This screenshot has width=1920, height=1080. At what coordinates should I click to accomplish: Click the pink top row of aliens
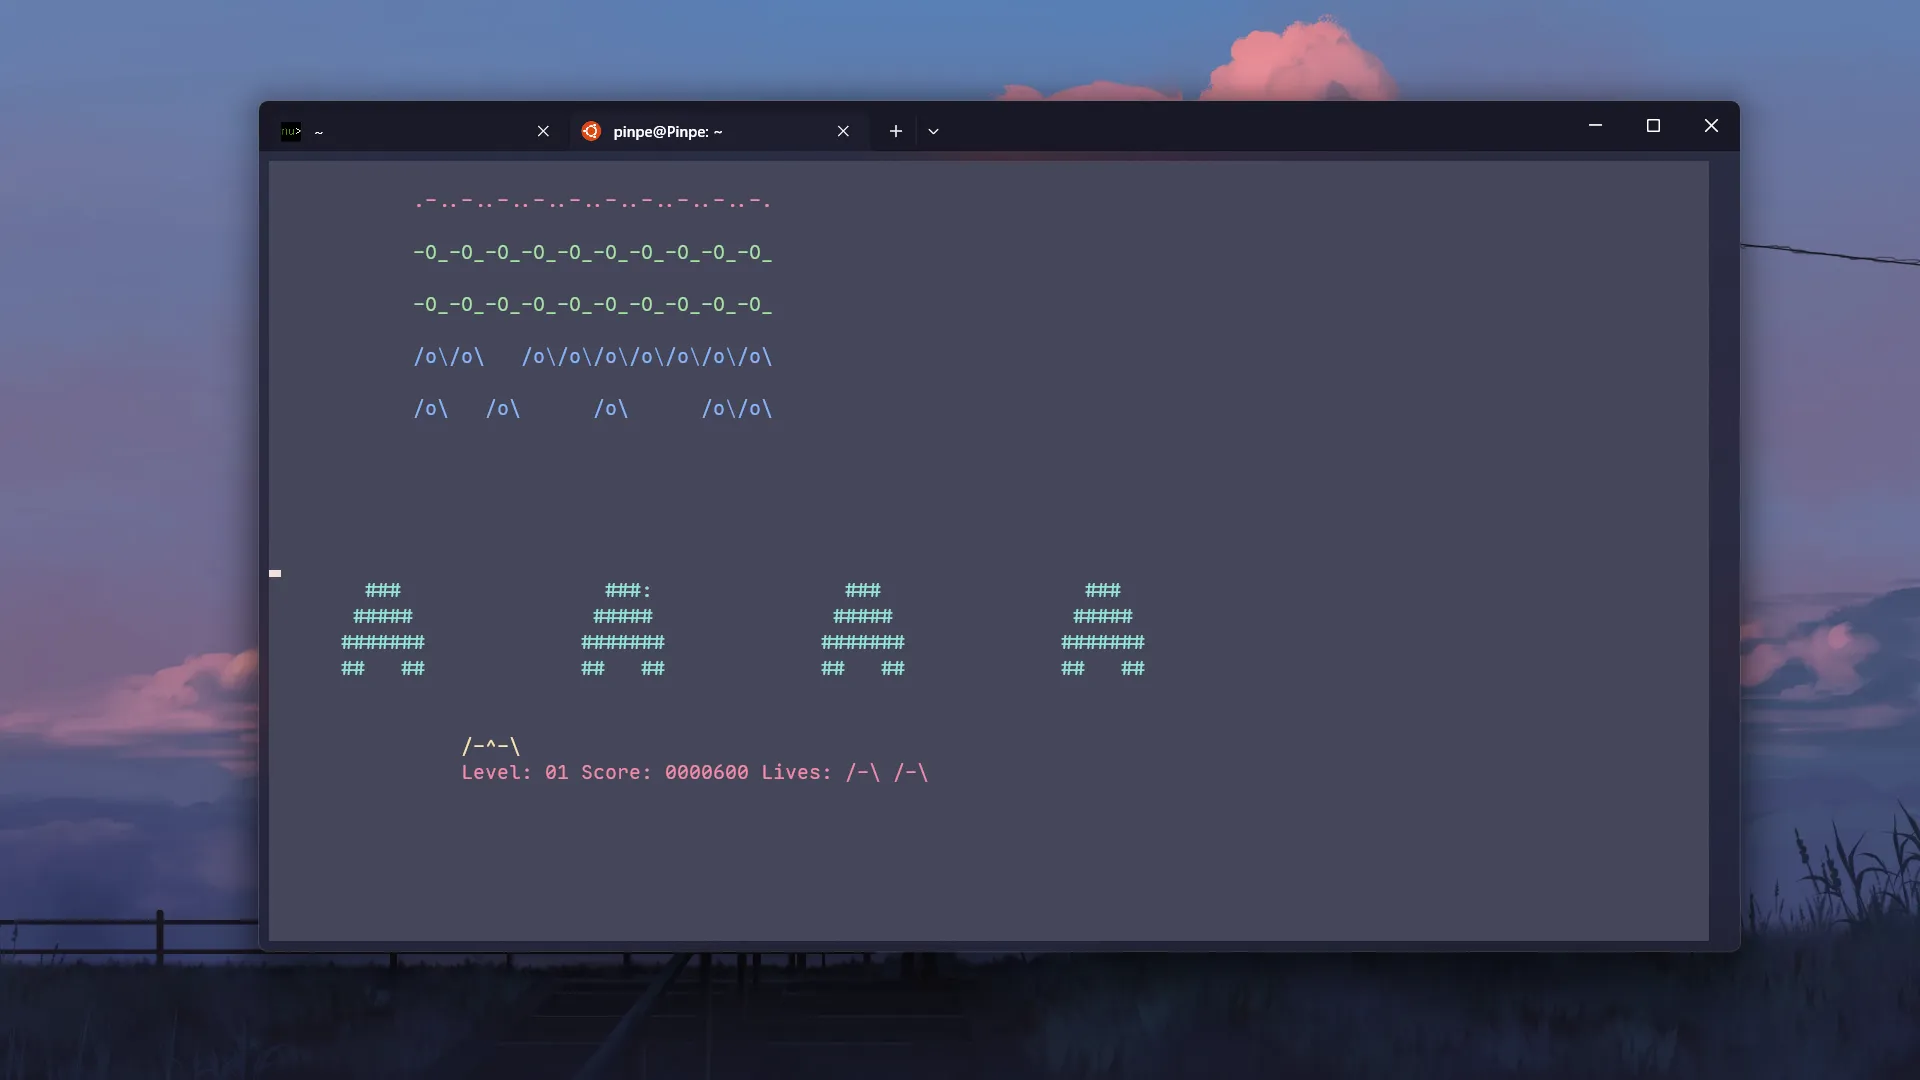pyautogui.click(x=592, y=201)
